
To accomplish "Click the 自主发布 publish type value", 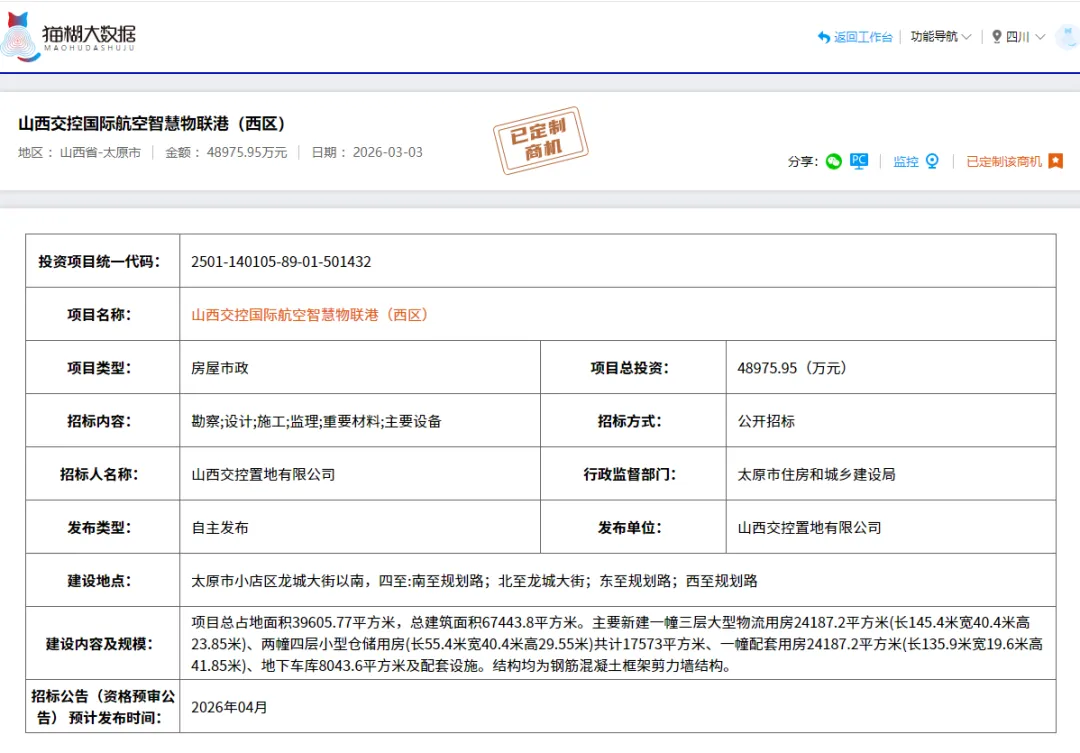I will coord(220,528).
